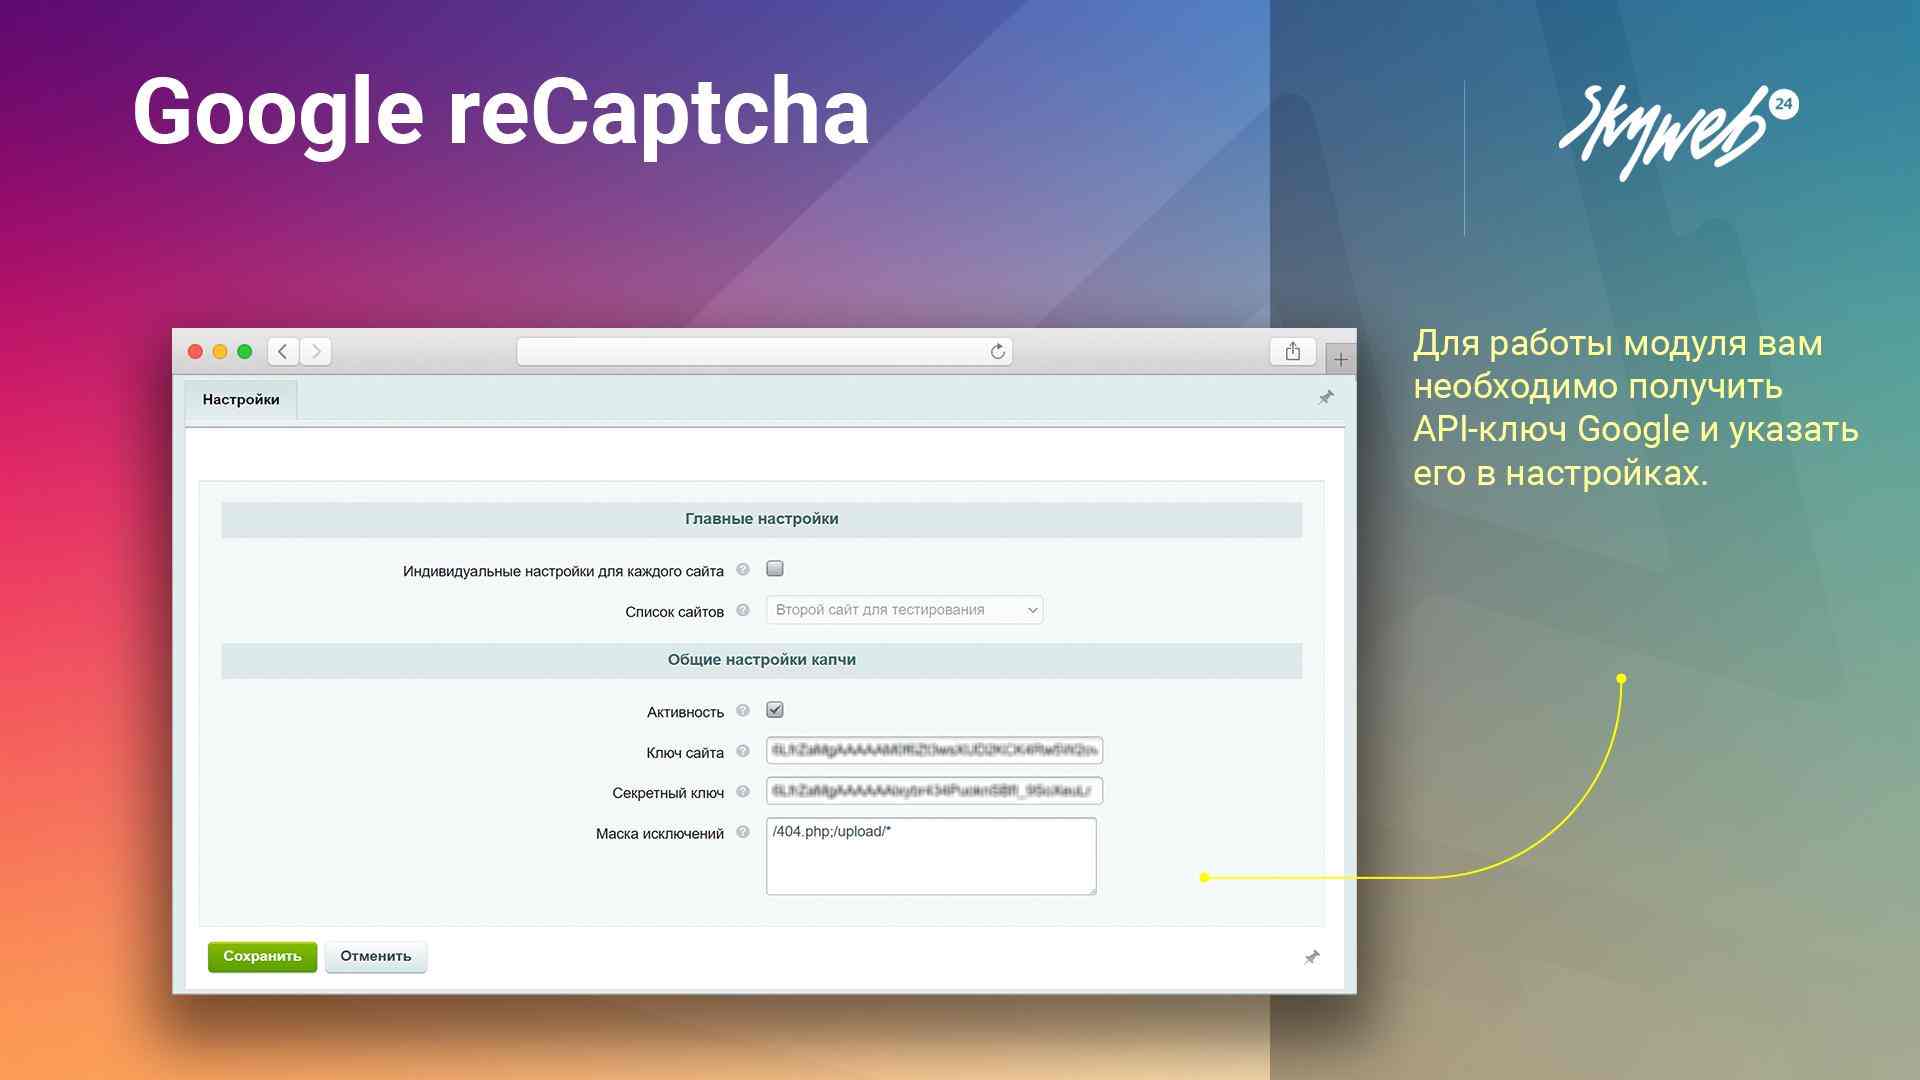Click the pin window icon top right
Image resolution: width=1920 pixels, height=1080 pixels.
[1327, 397]
